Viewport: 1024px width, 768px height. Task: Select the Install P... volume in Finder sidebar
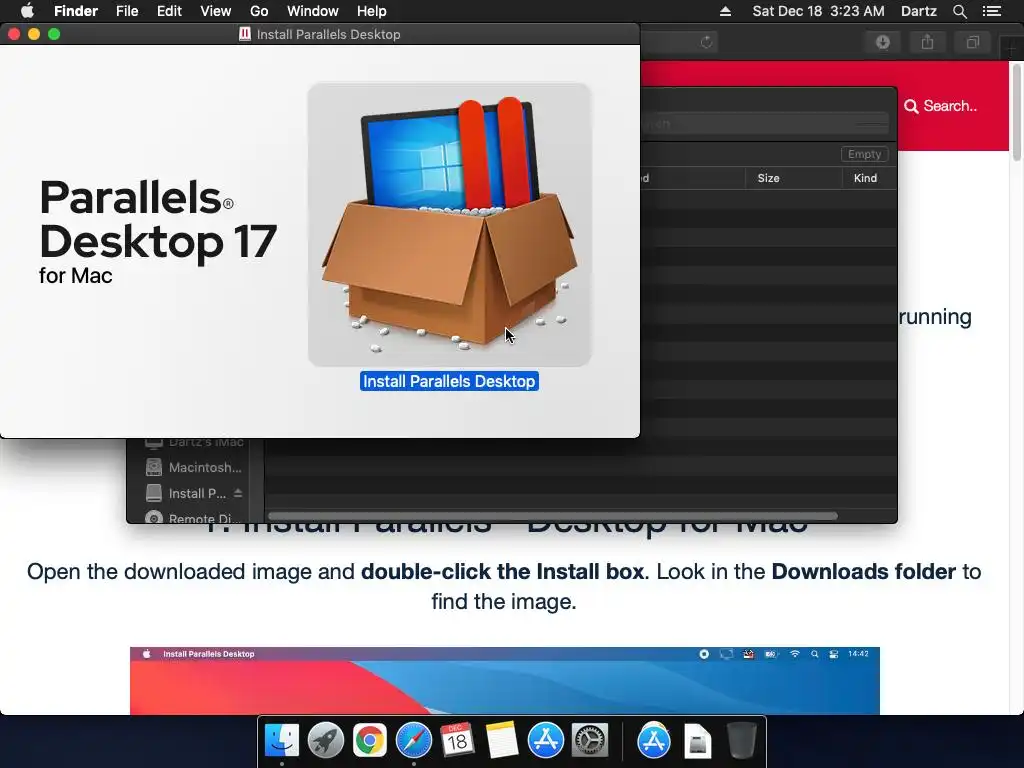pyautogui.click(x=186, y=494)
